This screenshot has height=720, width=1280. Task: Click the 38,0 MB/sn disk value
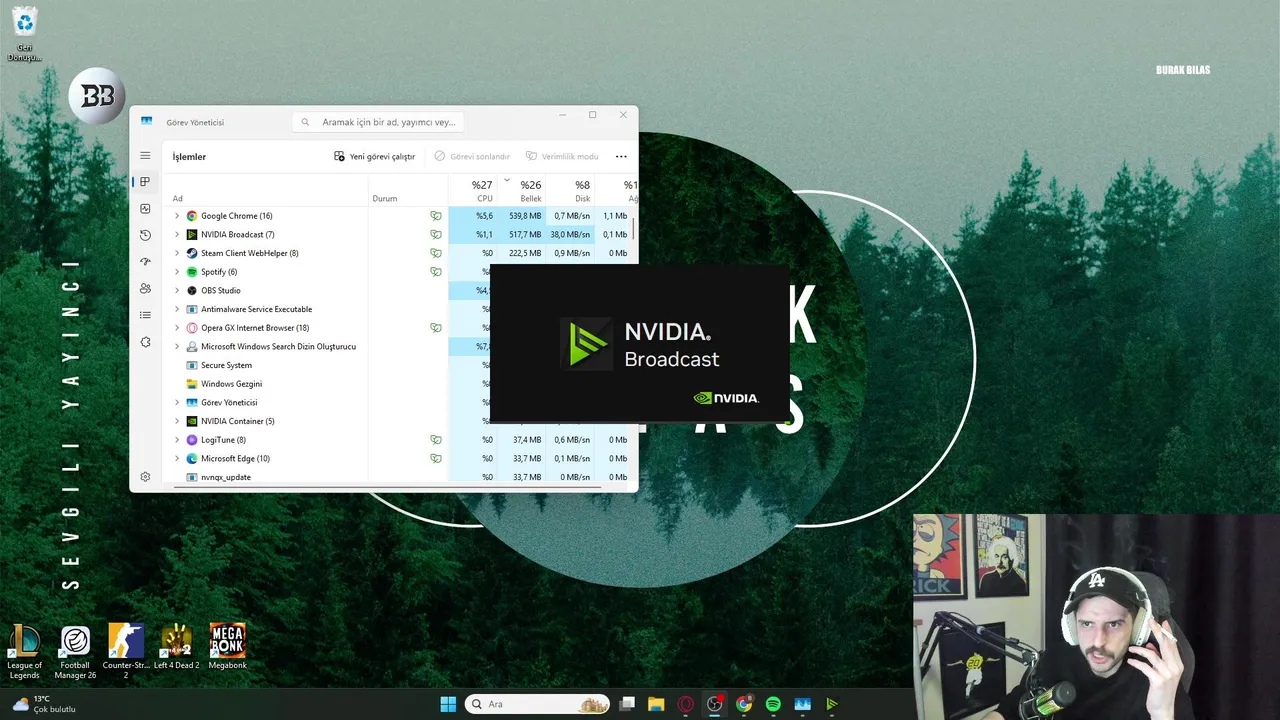(x=570, y=235)
